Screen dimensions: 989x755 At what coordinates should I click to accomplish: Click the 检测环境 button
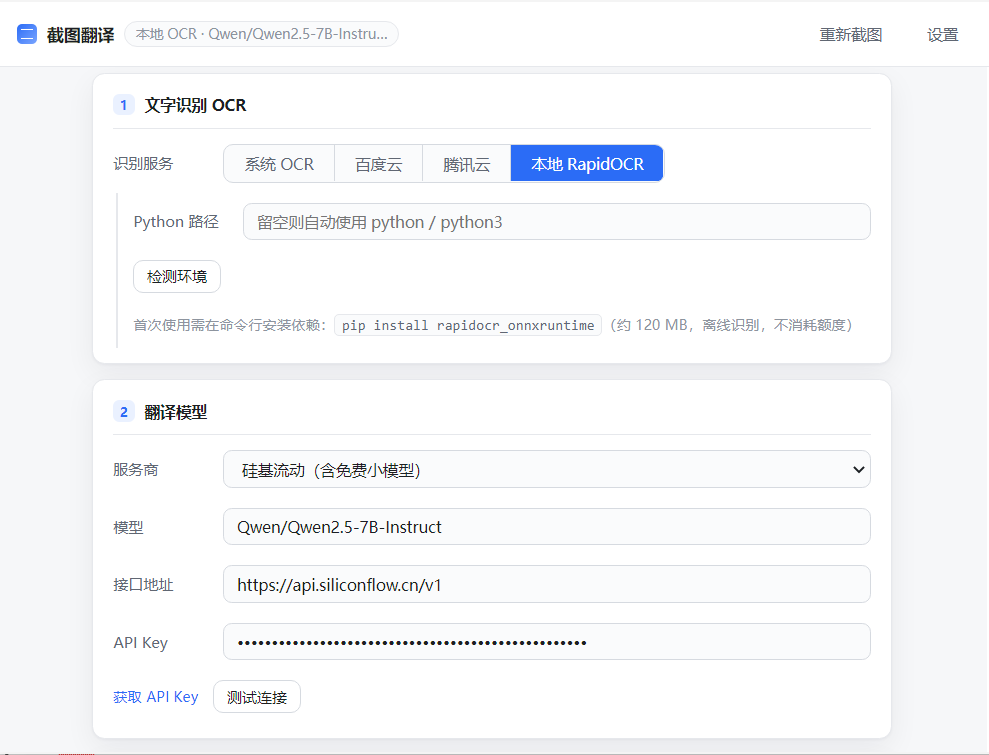pyautogui.click(x=177, y=276)
